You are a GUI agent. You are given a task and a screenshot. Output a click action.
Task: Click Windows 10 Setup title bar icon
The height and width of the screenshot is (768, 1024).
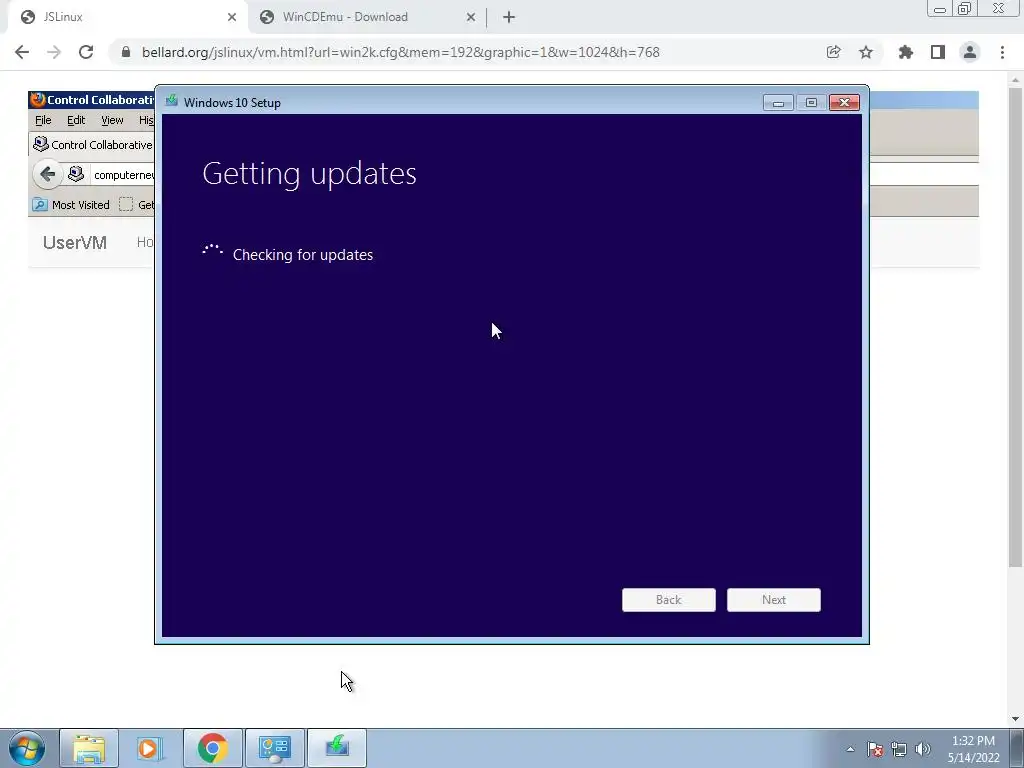(172, 101)
